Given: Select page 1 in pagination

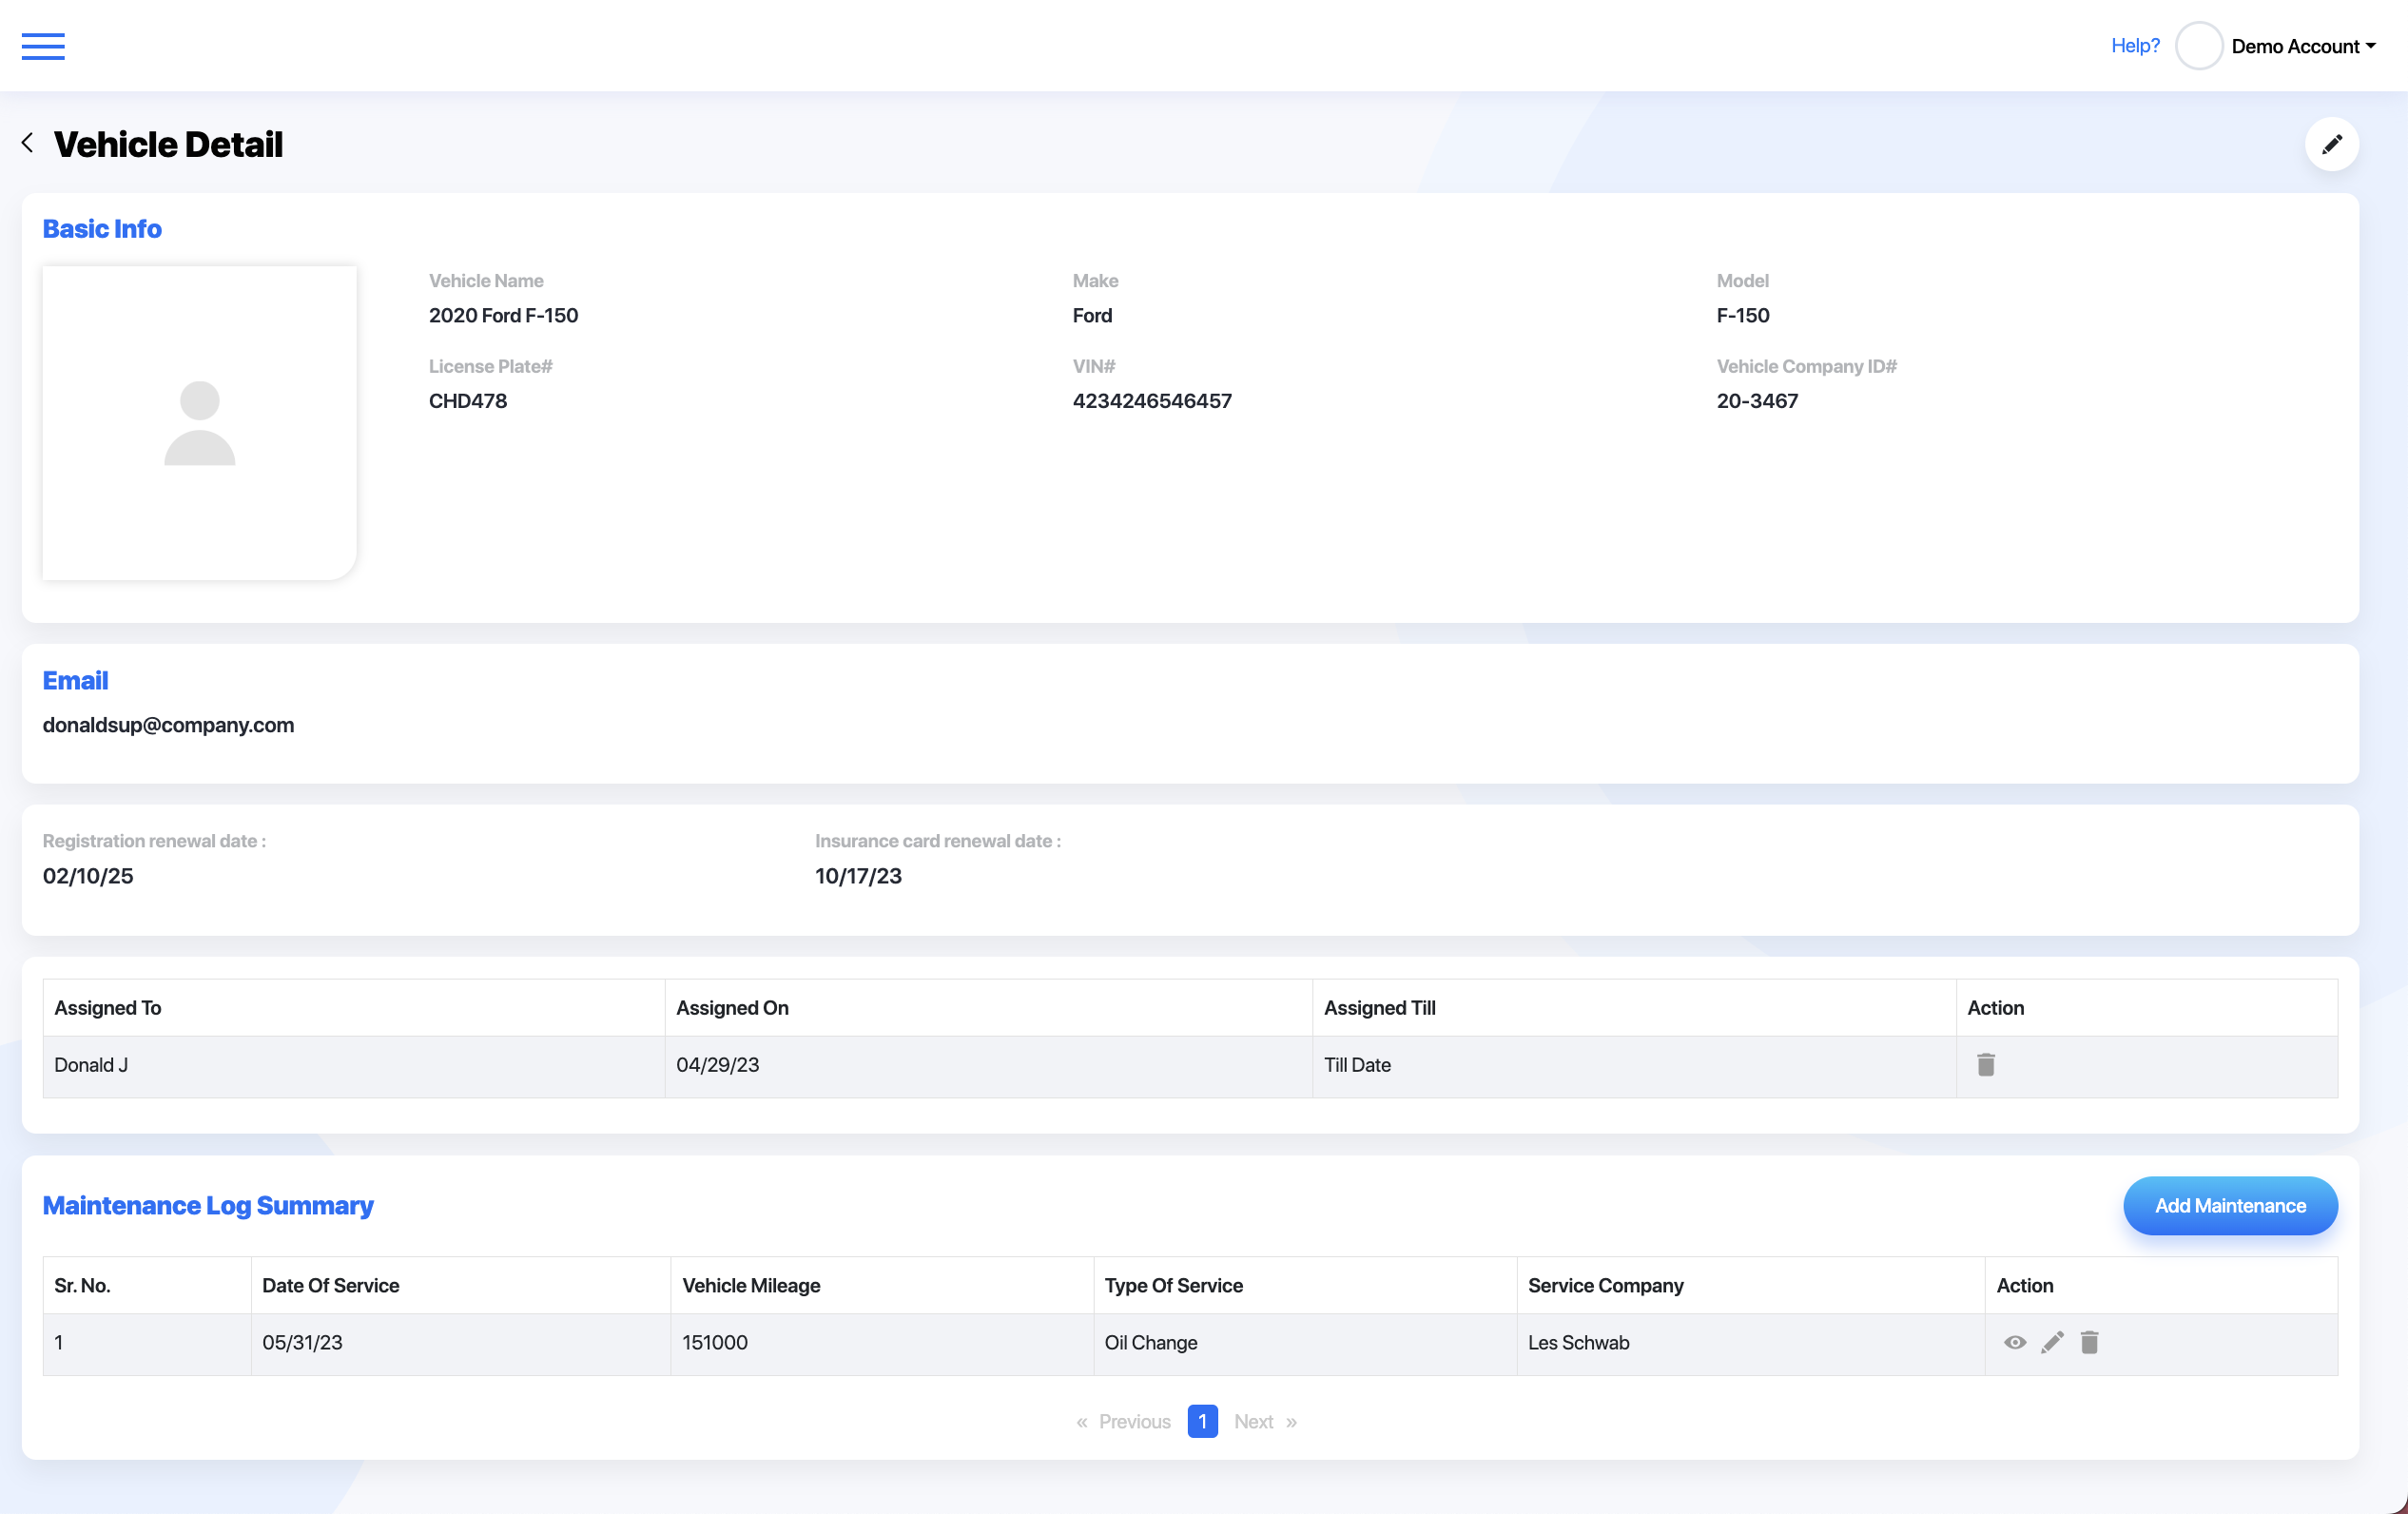Looking at the screenshot, I should (x=1202, y=1421).
